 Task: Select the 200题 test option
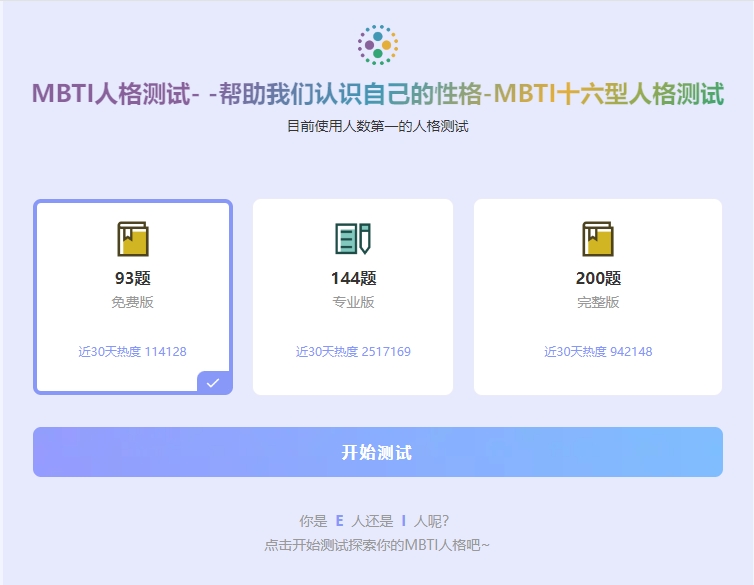pos(597,279)
